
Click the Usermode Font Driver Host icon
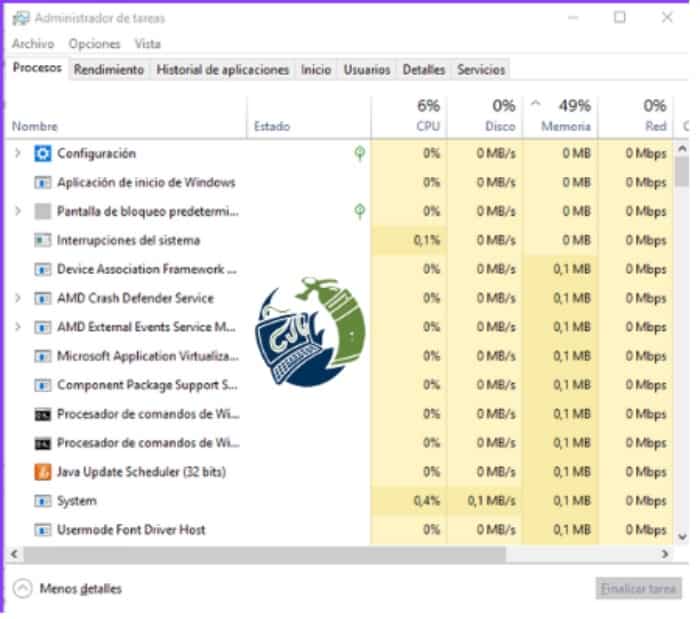tap(43, 530)
